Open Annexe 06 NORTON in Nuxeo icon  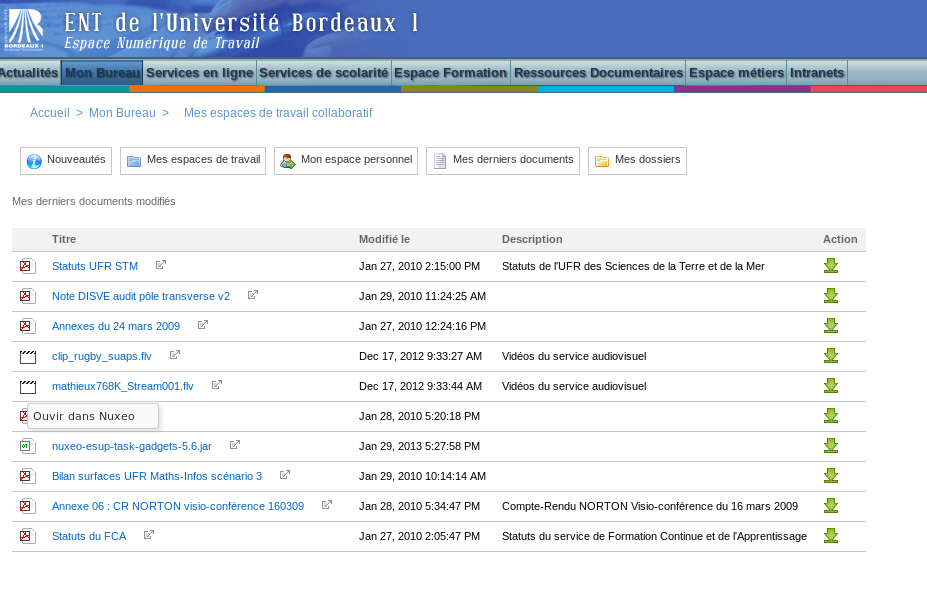[327, 505]
